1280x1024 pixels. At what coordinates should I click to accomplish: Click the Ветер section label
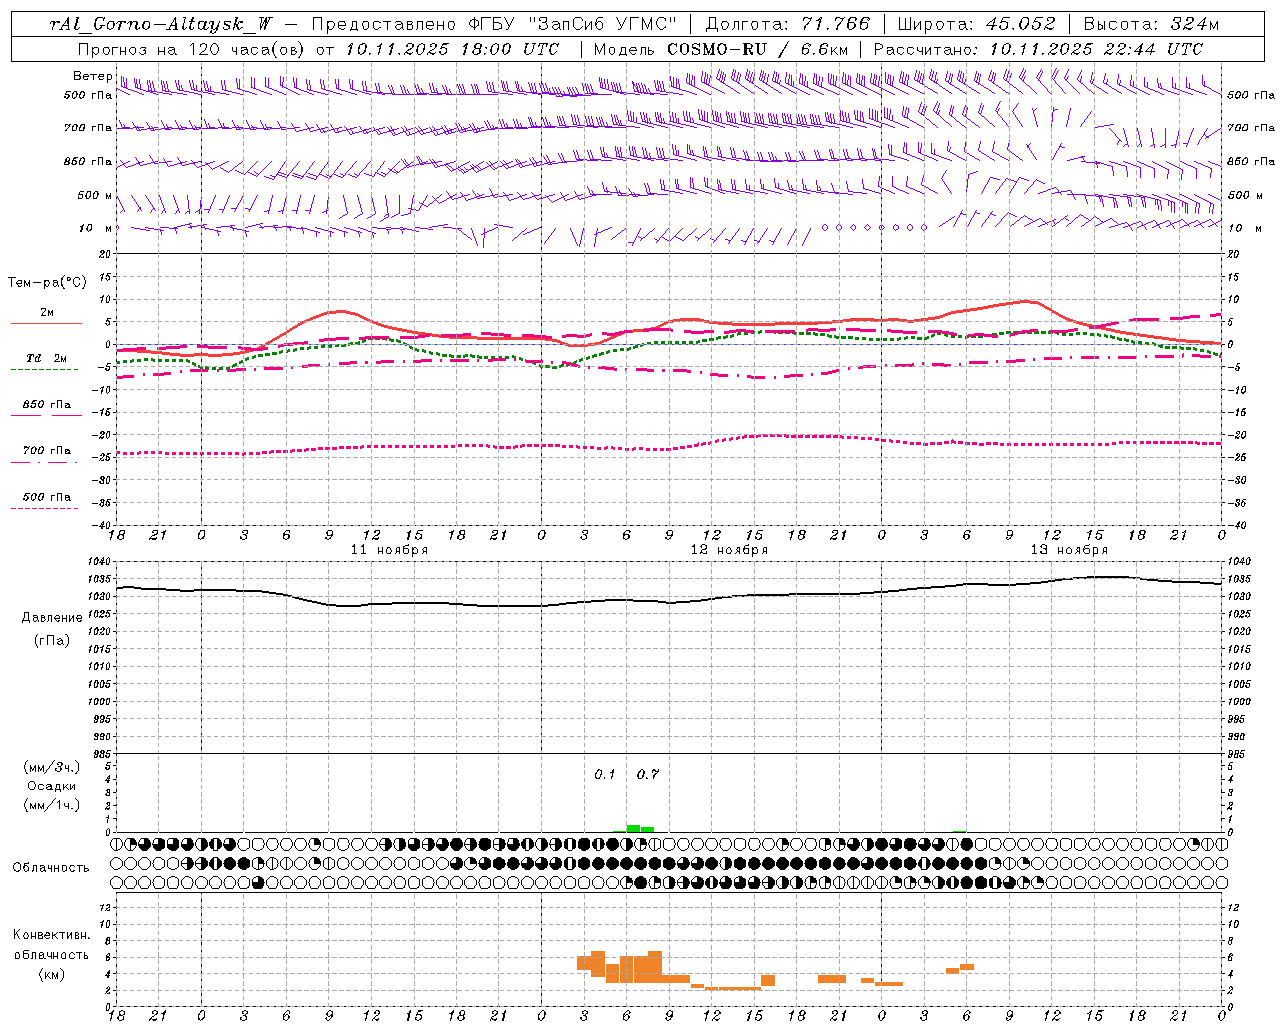point(92,76)
